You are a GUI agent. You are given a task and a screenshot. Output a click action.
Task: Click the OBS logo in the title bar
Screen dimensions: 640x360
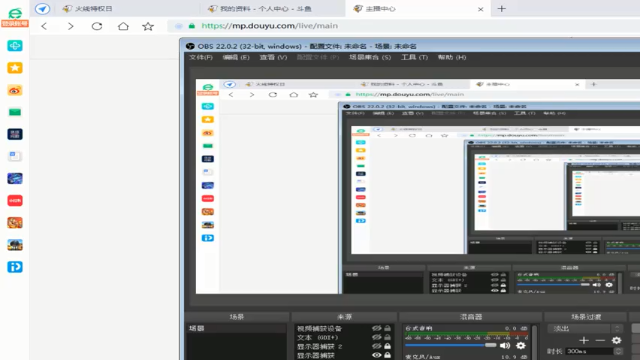(190, 46)
